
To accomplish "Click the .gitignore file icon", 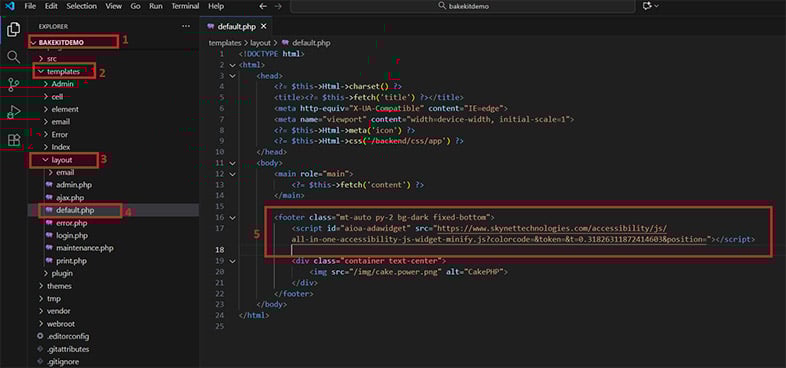I will pyautogui.click(x=41, y=361).
